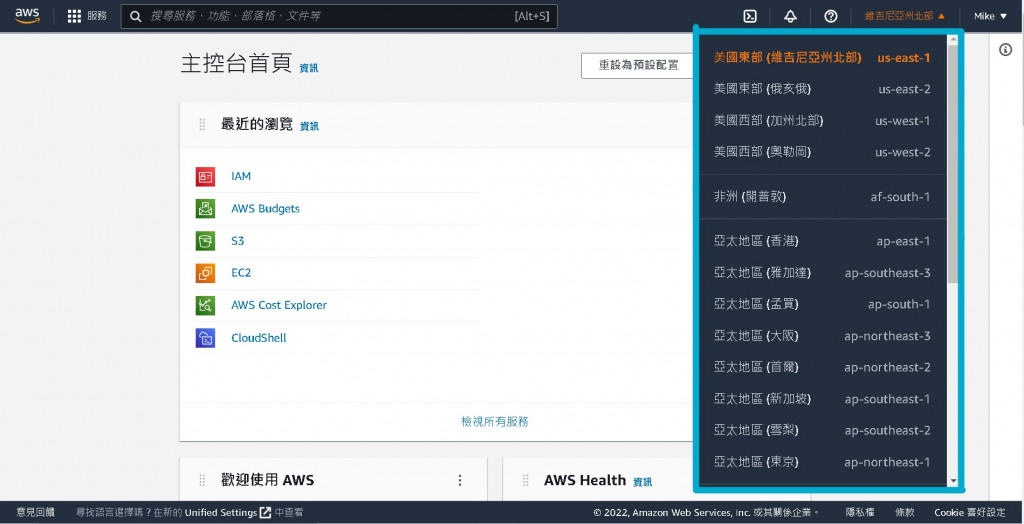Image resolution: width=1024 pixels, height=524 pixels.
Task: Select region 亞太地區 (首爾) ap-northeast-2
Action: point(822,367)
